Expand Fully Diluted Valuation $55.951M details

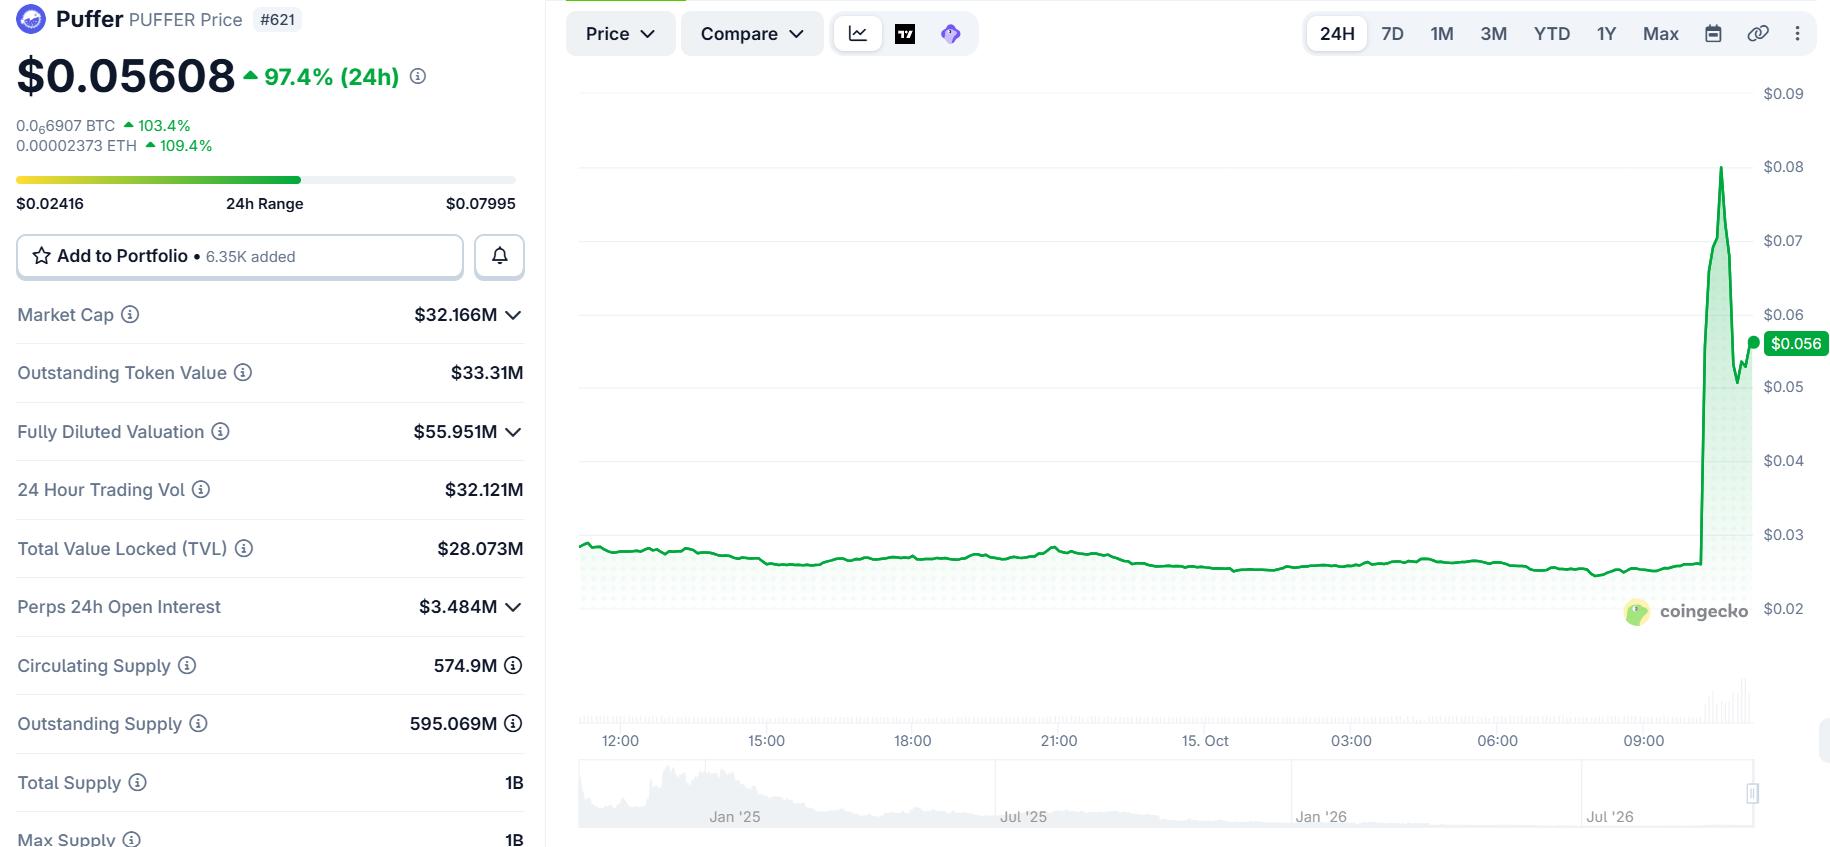[x=513, y=432]
